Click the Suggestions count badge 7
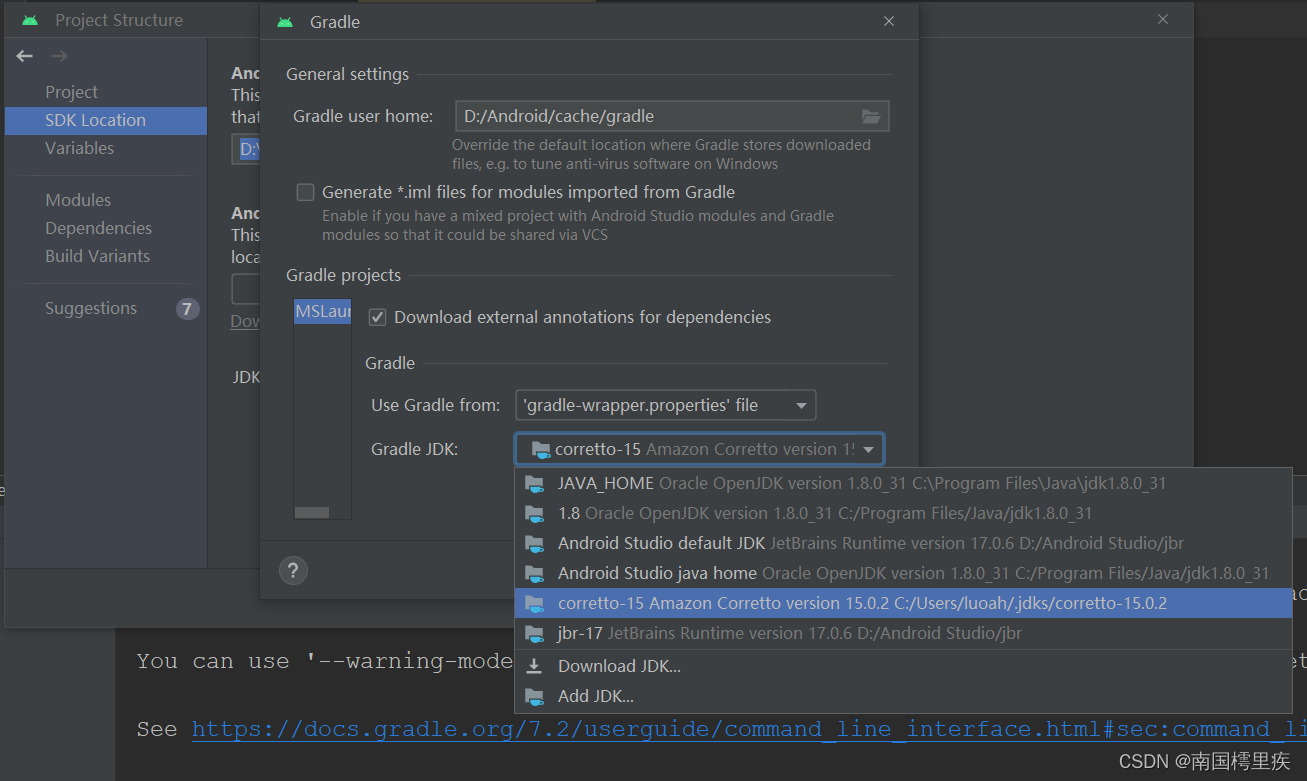This screenshot has width=1307, height=781. point(187,308)
